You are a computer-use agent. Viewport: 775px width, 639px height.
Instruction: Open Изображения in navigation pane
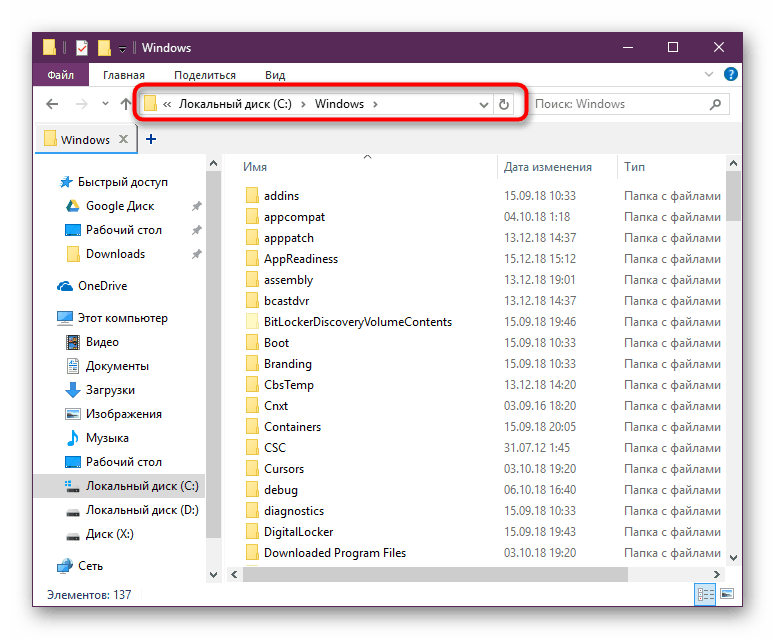114,414
